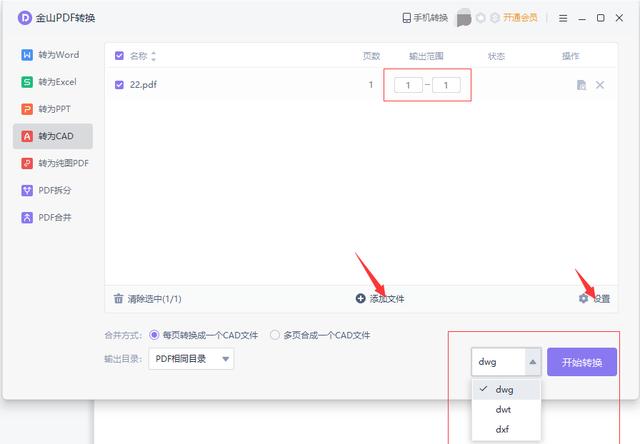Open output folder icon for 22.pdf
Viewport: 640px width, 444px height.
[x=581, y=85]
